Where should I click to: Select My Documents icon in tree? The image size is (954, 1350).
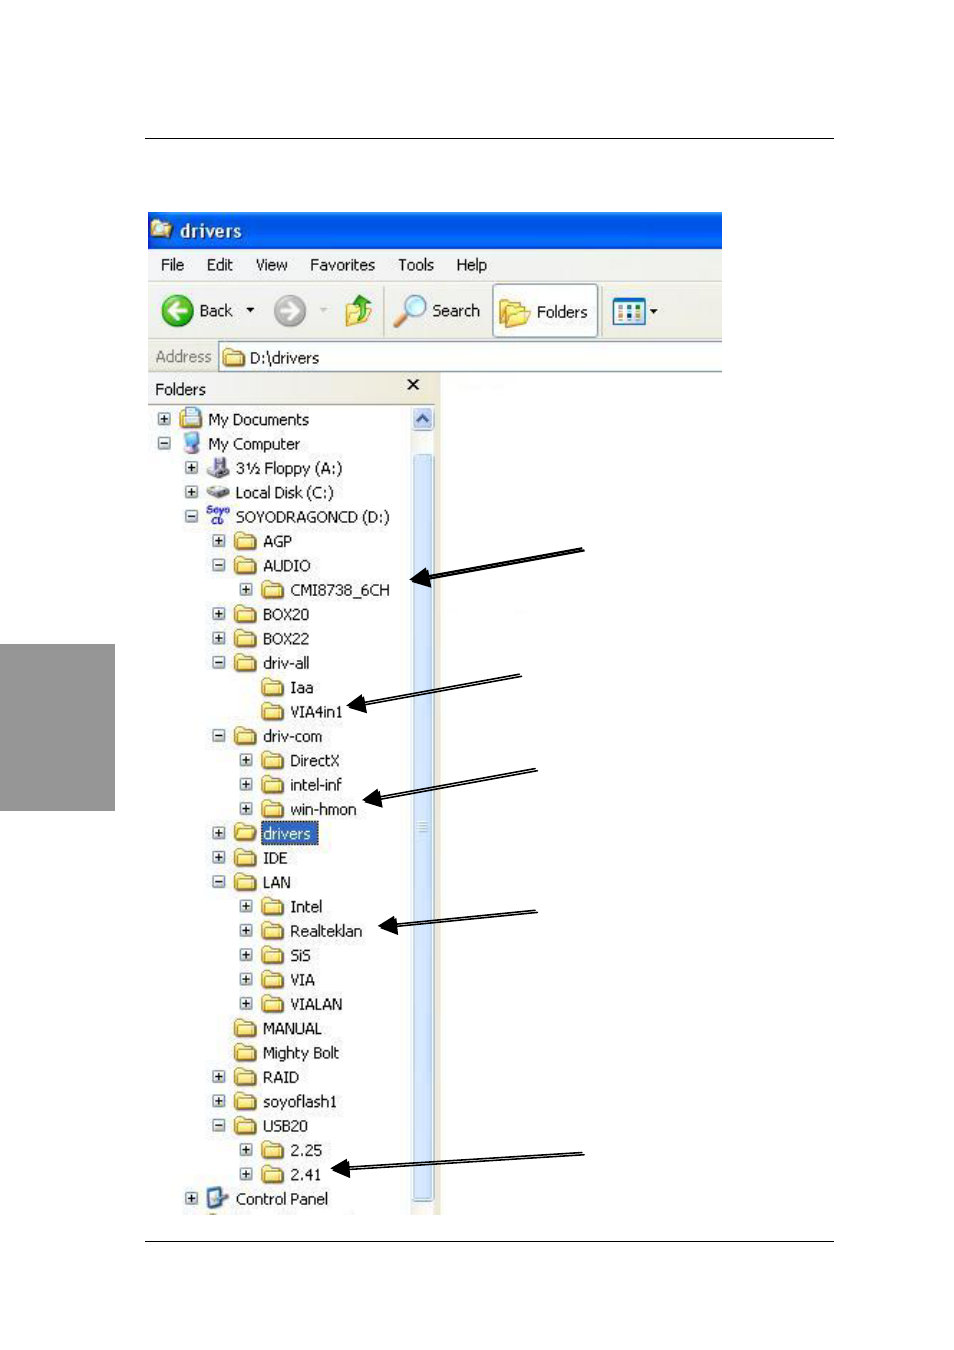point(190,418)
